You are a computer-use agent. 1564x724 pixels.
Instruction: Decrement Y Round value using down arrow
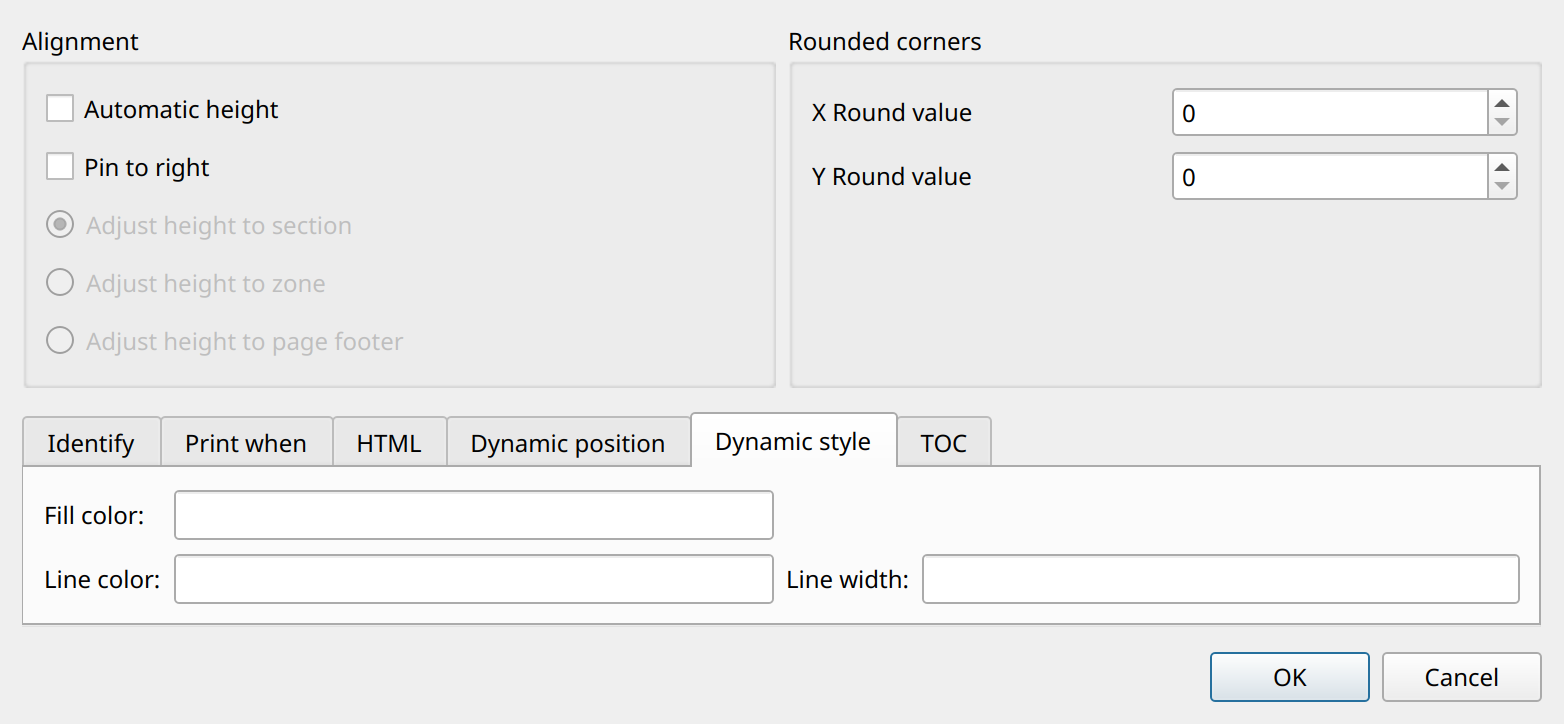click(1501, 187)
